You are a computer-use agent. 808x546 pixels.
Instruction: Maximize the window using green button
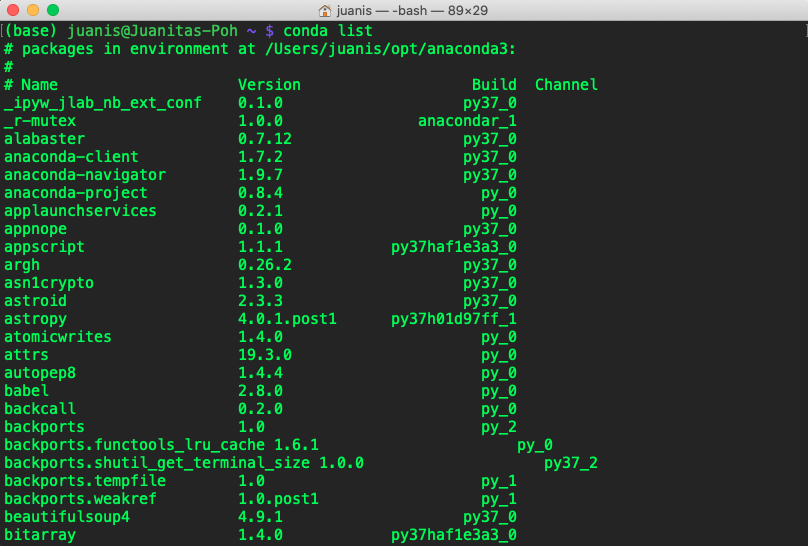point(53,10)
